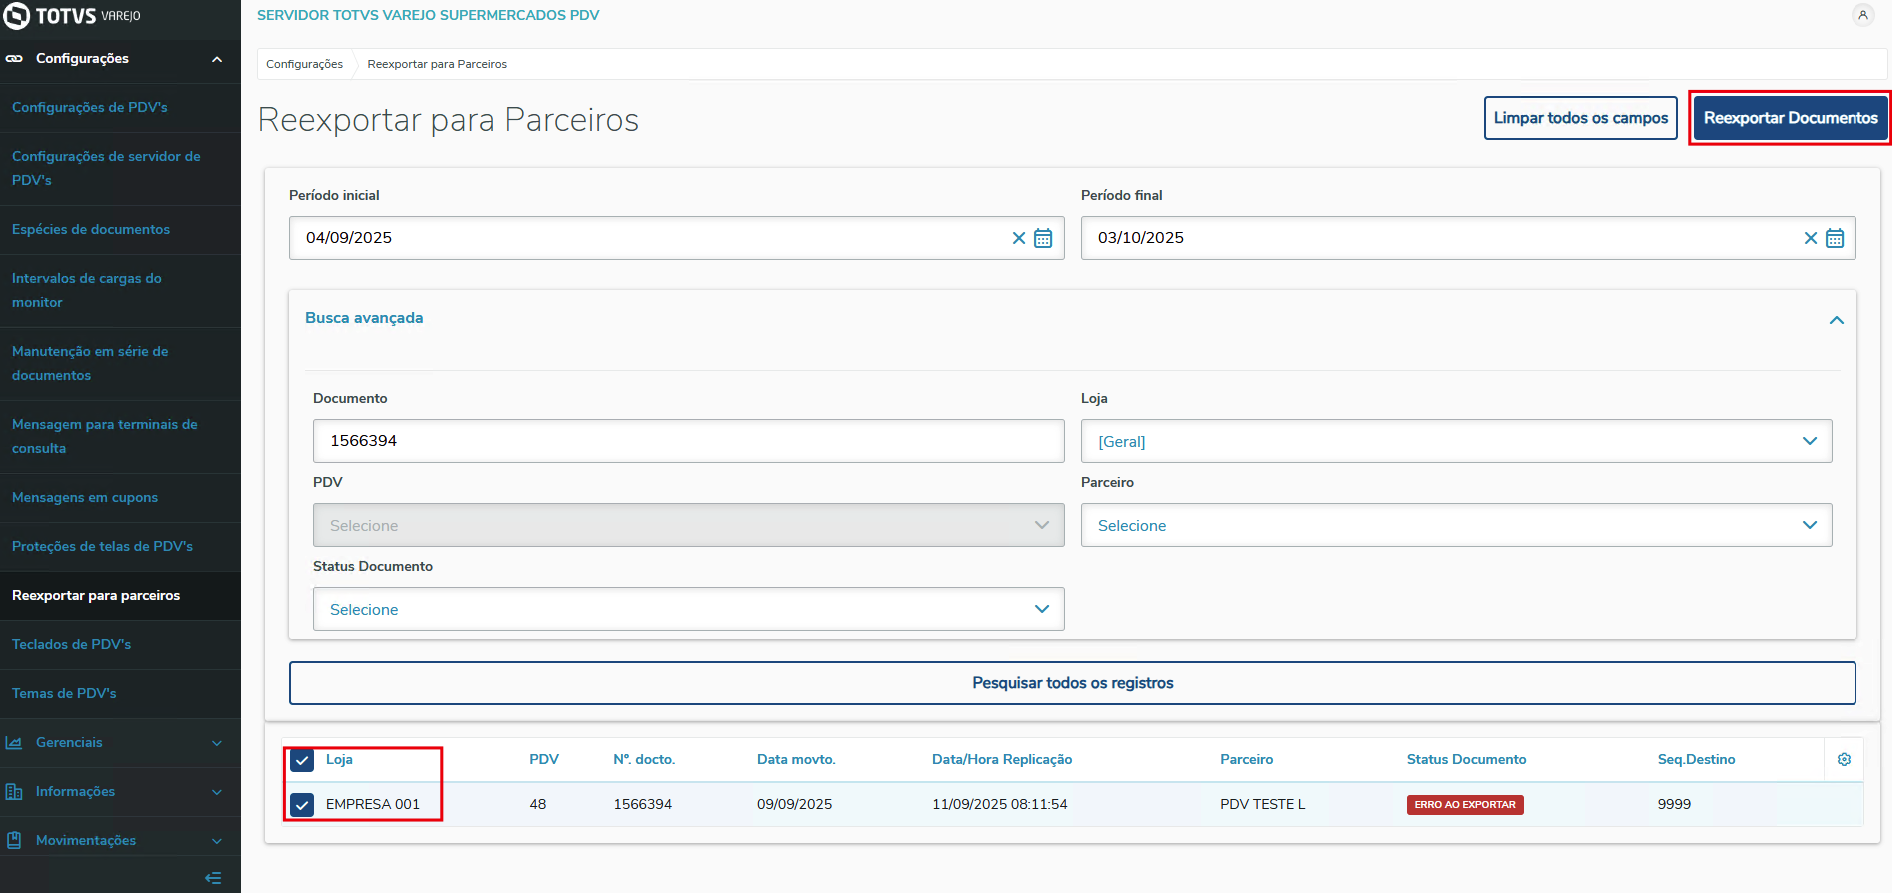Open the disabled PDV dropdown
Image resolution: width=1892 pixels, height=893 pixels.
pos(688,525)
